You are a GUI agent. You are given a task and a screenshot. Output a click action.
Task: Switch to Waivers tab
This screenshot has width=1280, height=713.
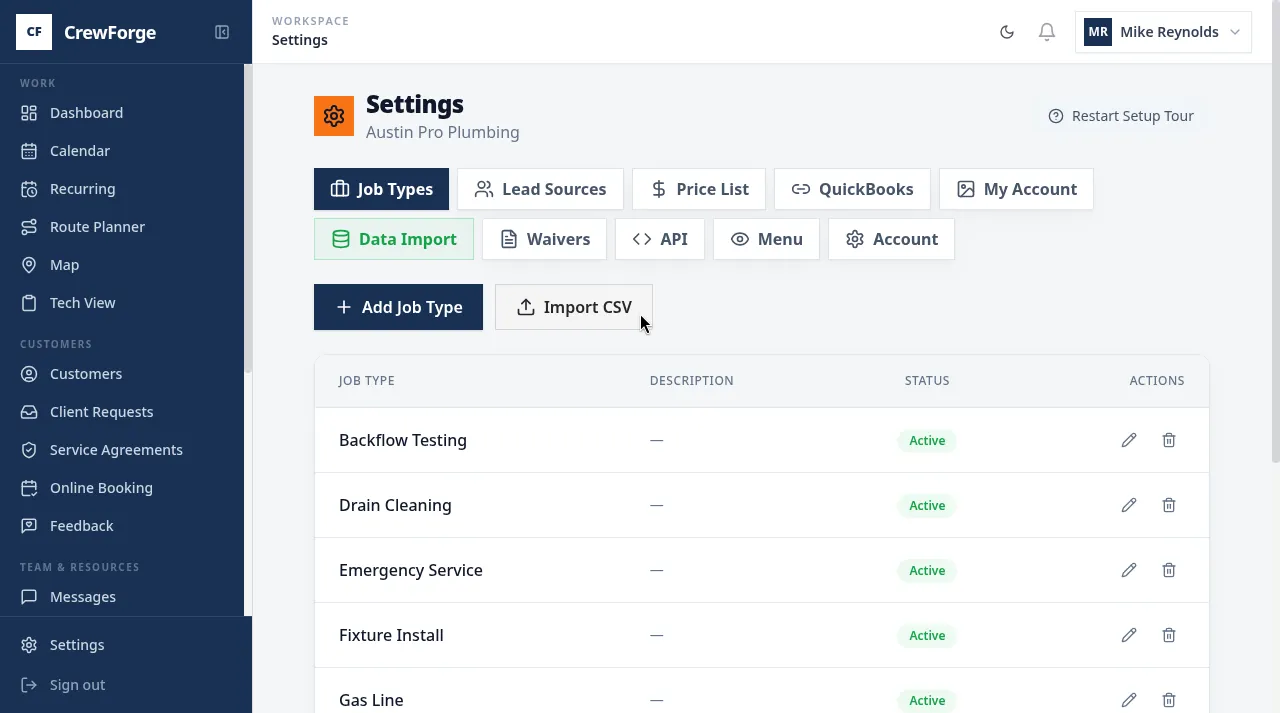[x=544, y=239]
